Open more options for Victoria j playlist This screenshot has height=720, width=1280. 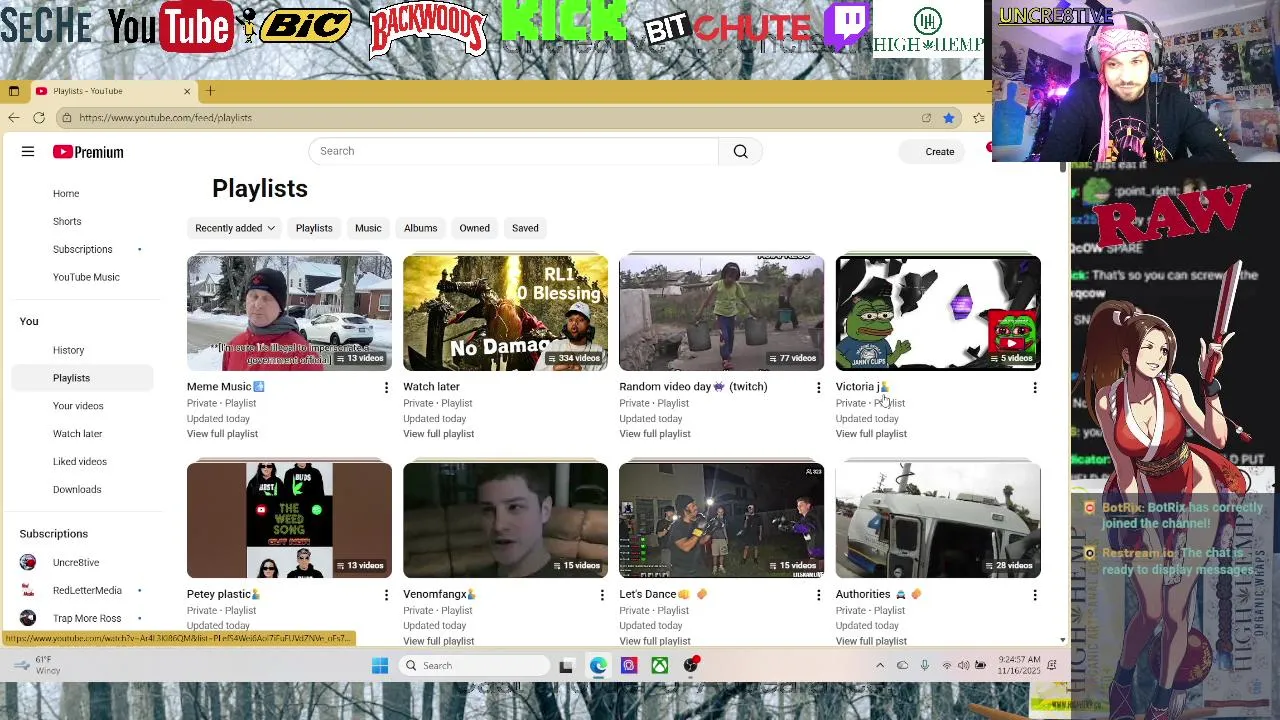(x=1034, y=387)
